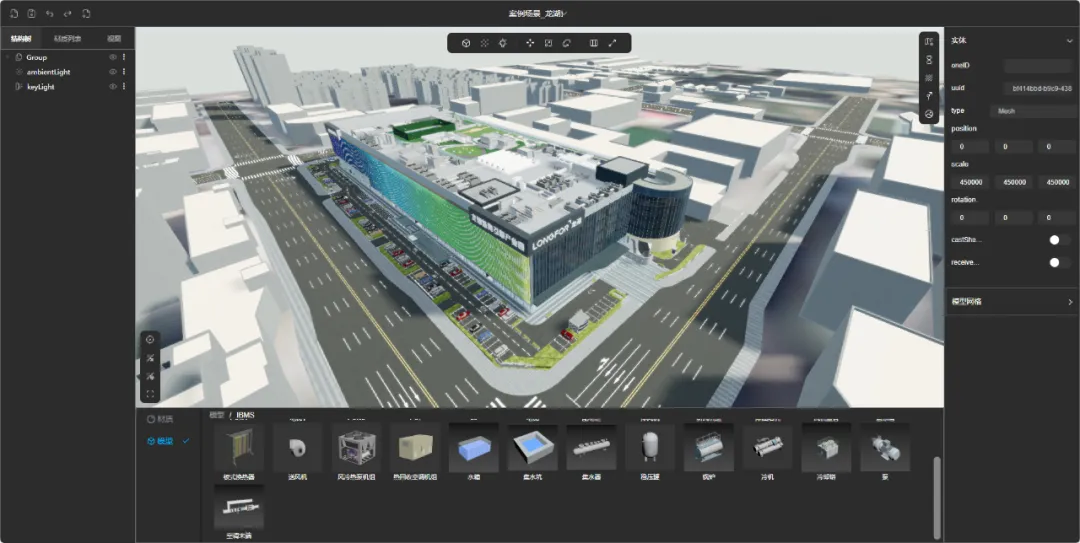Switch to the third tab in left panel
The height and width of the screenshot is (543, 1080).
[113, 39]
